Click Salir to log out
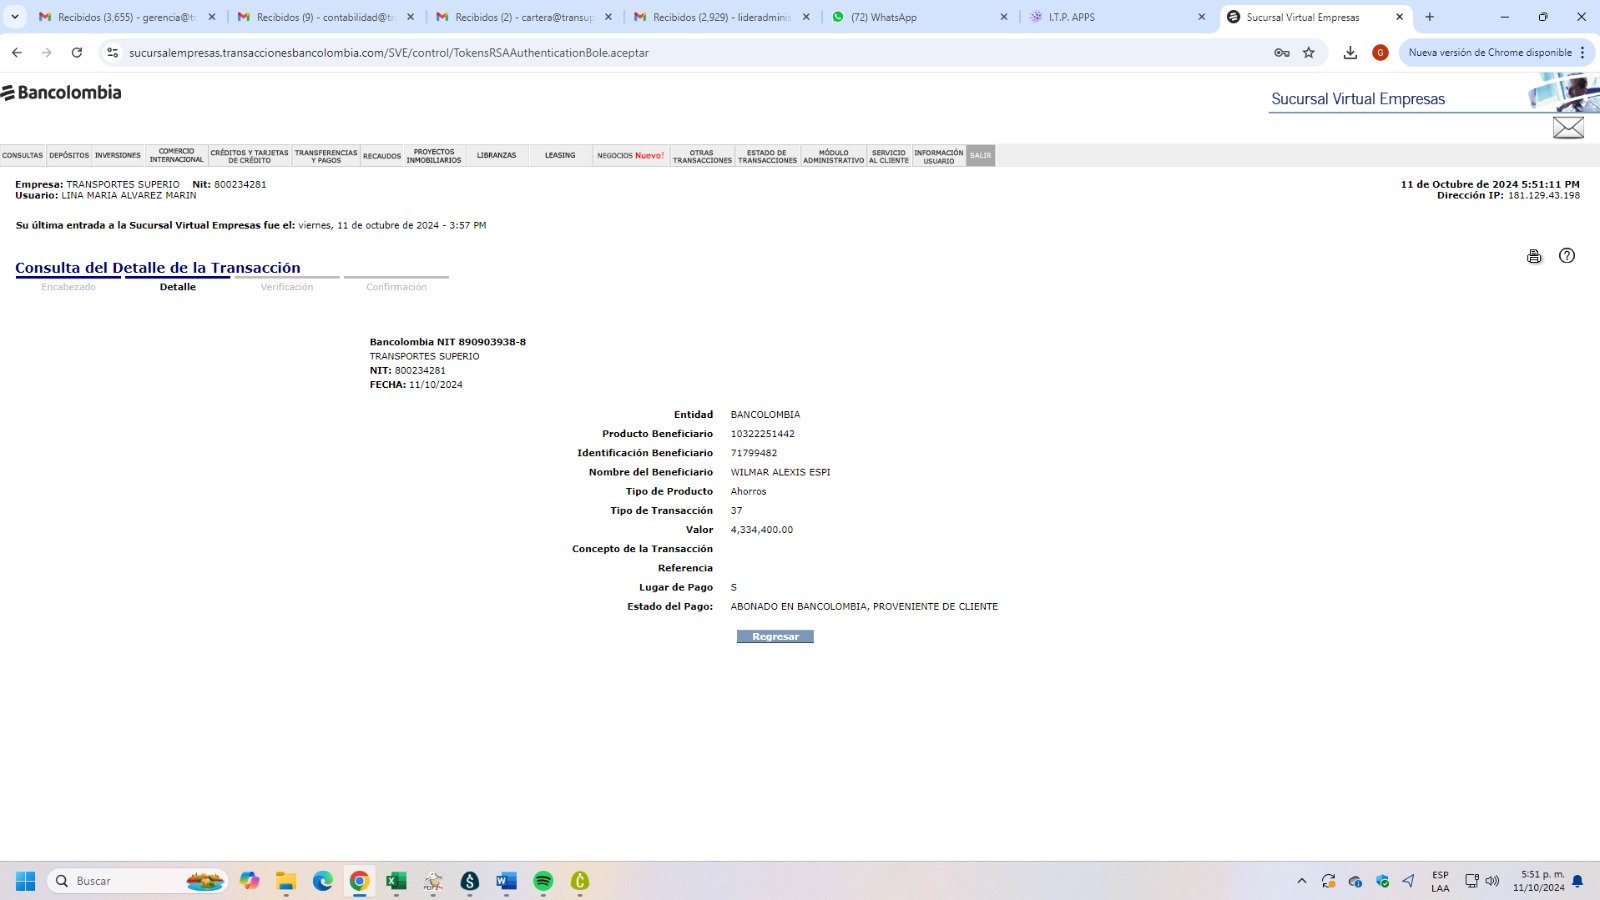The height and width of the screenshot is (900, 1600). click(980, 156)
